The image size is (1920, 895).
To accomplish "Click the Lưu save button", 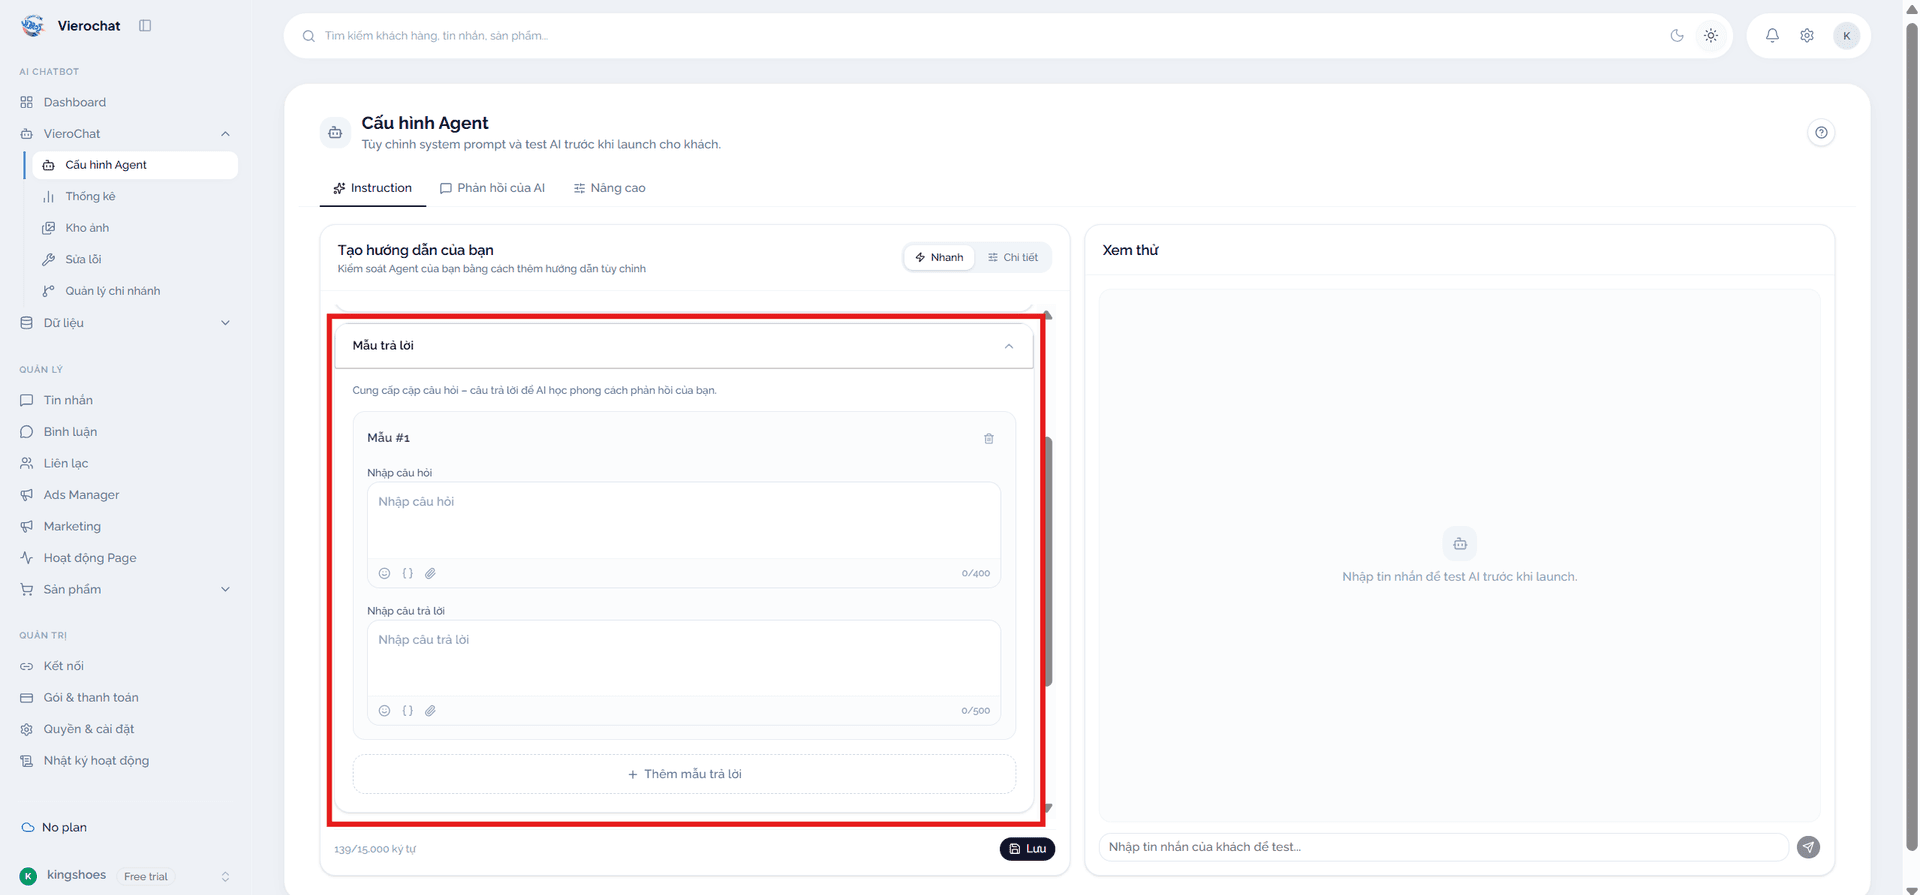I will [1027, 848].
